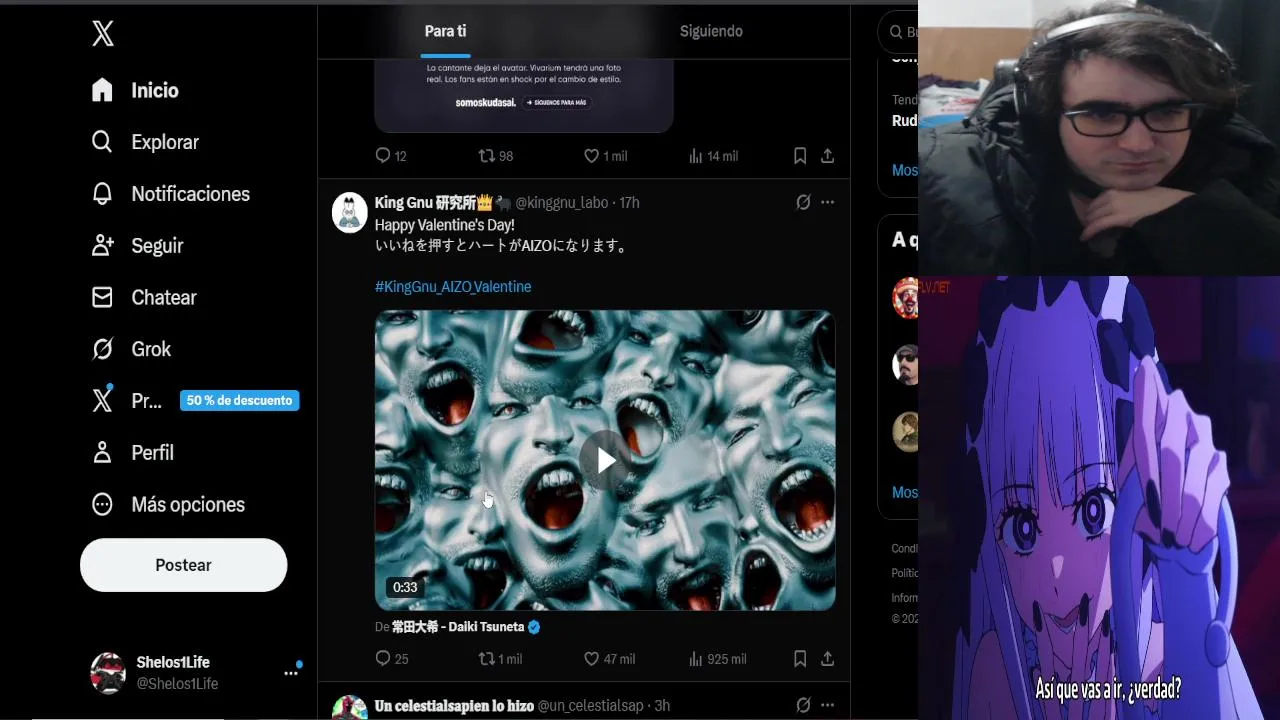Like the post with 1 mil likes

(x=605, y=156)
